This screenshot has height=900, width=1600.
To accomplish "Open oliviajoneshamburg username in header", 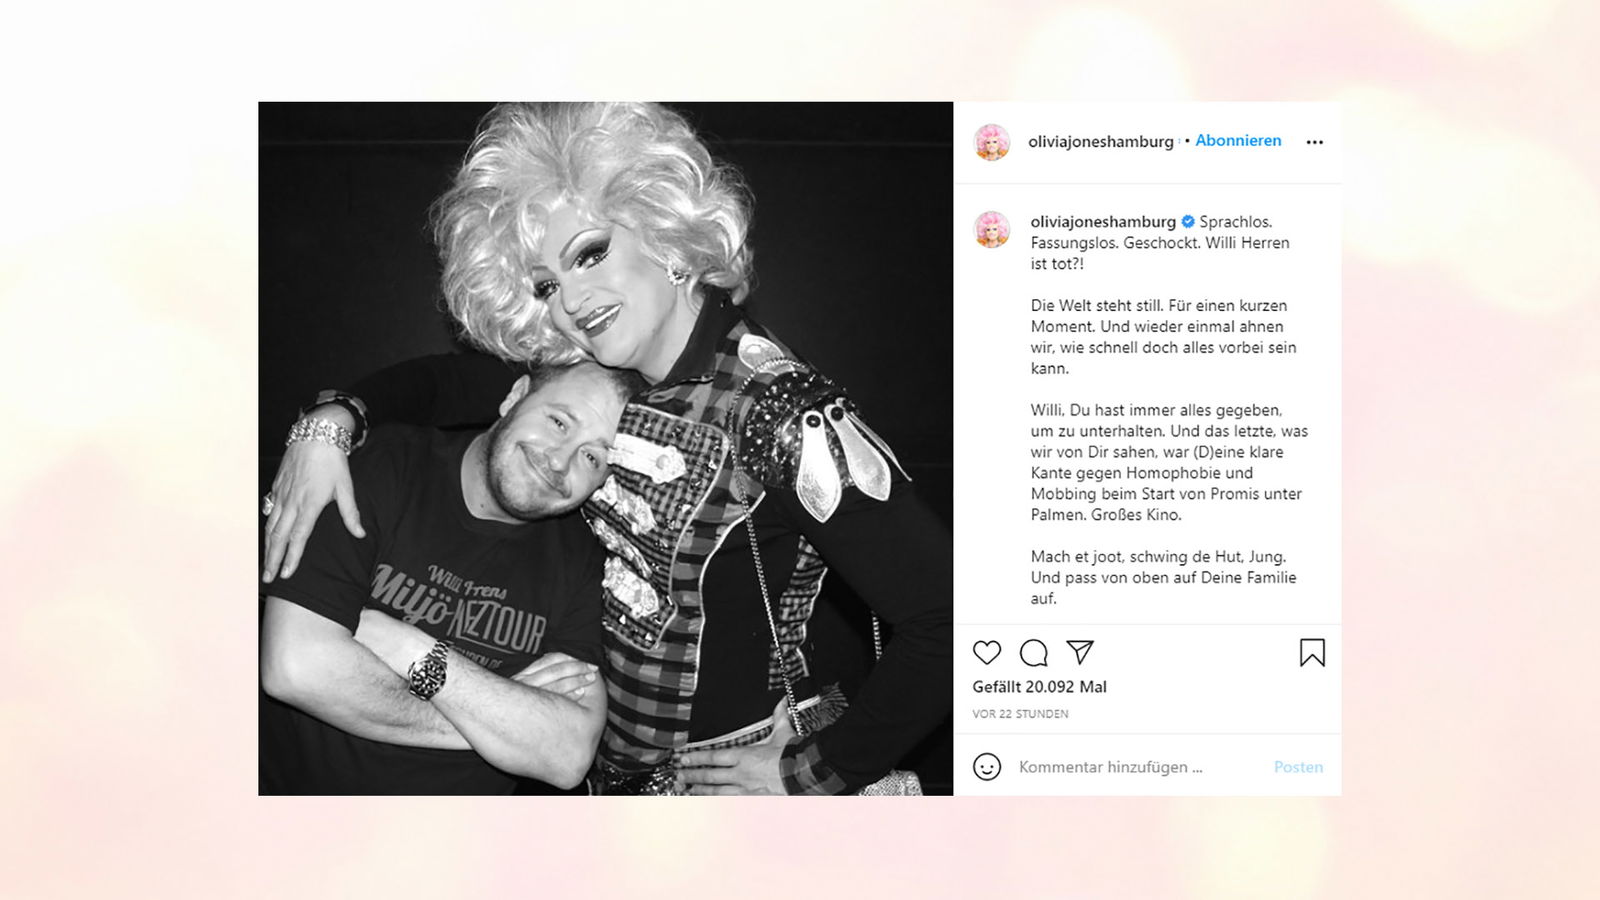I will (1101, 142).
